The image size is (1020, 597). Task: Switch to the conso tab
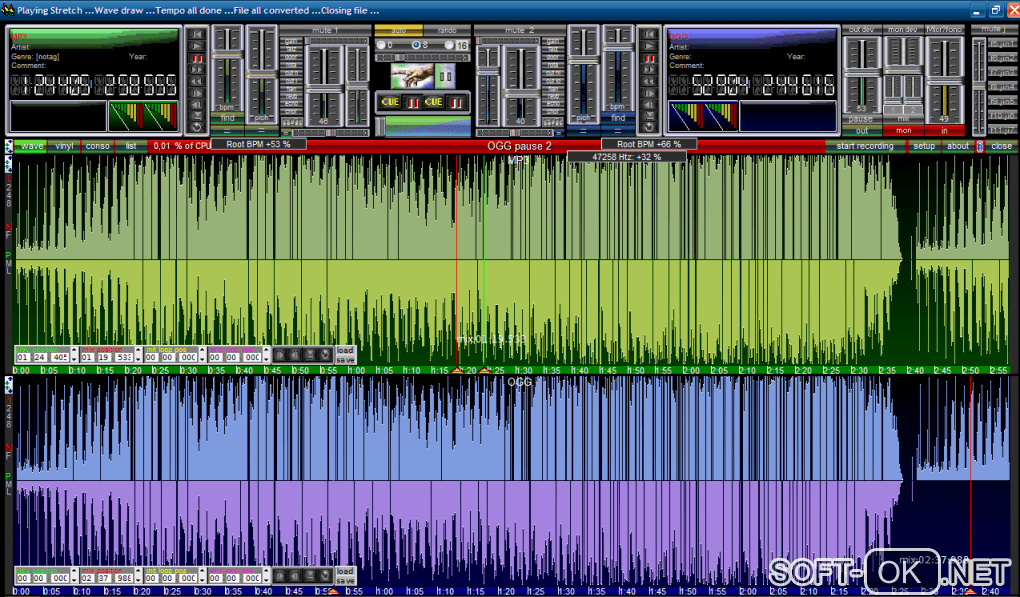(x=98, y=146)
